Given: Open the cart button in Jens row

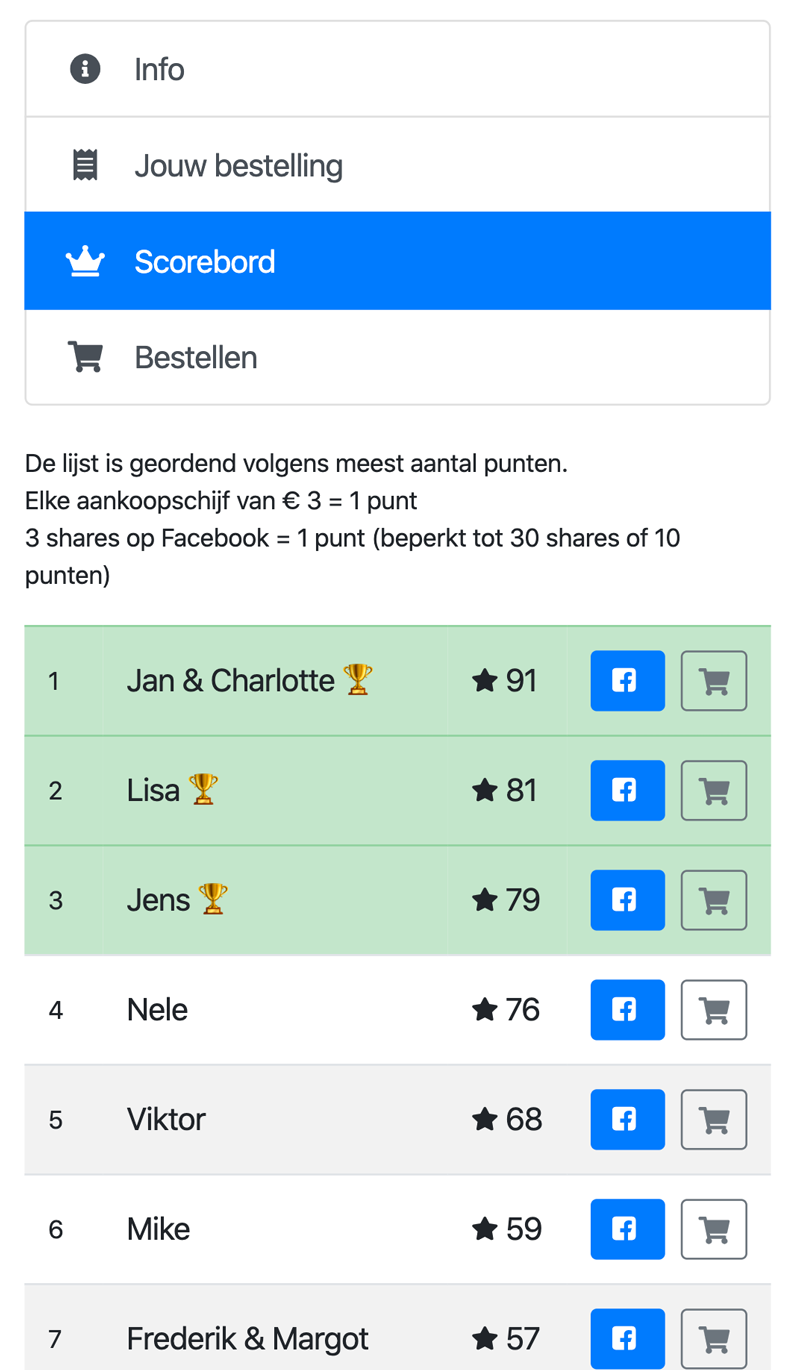Looking at the screenshot, I should [714, 900].
